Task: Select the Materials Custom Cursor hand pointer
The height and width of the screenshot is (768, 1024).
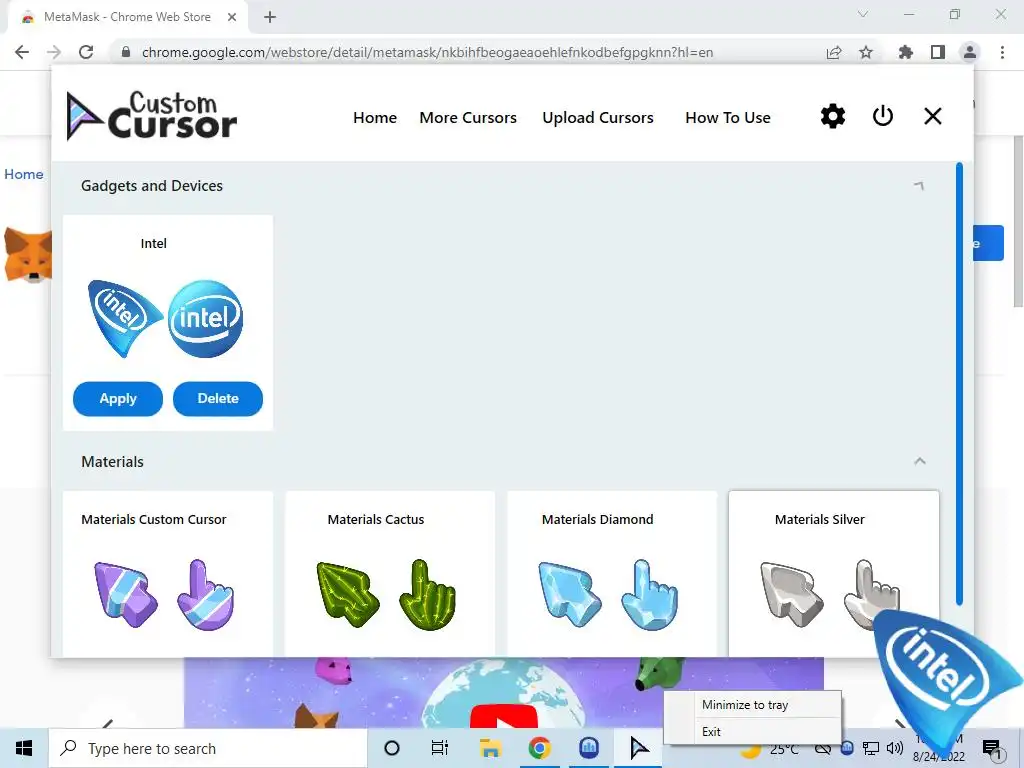Action: click(x=205, y=594)
